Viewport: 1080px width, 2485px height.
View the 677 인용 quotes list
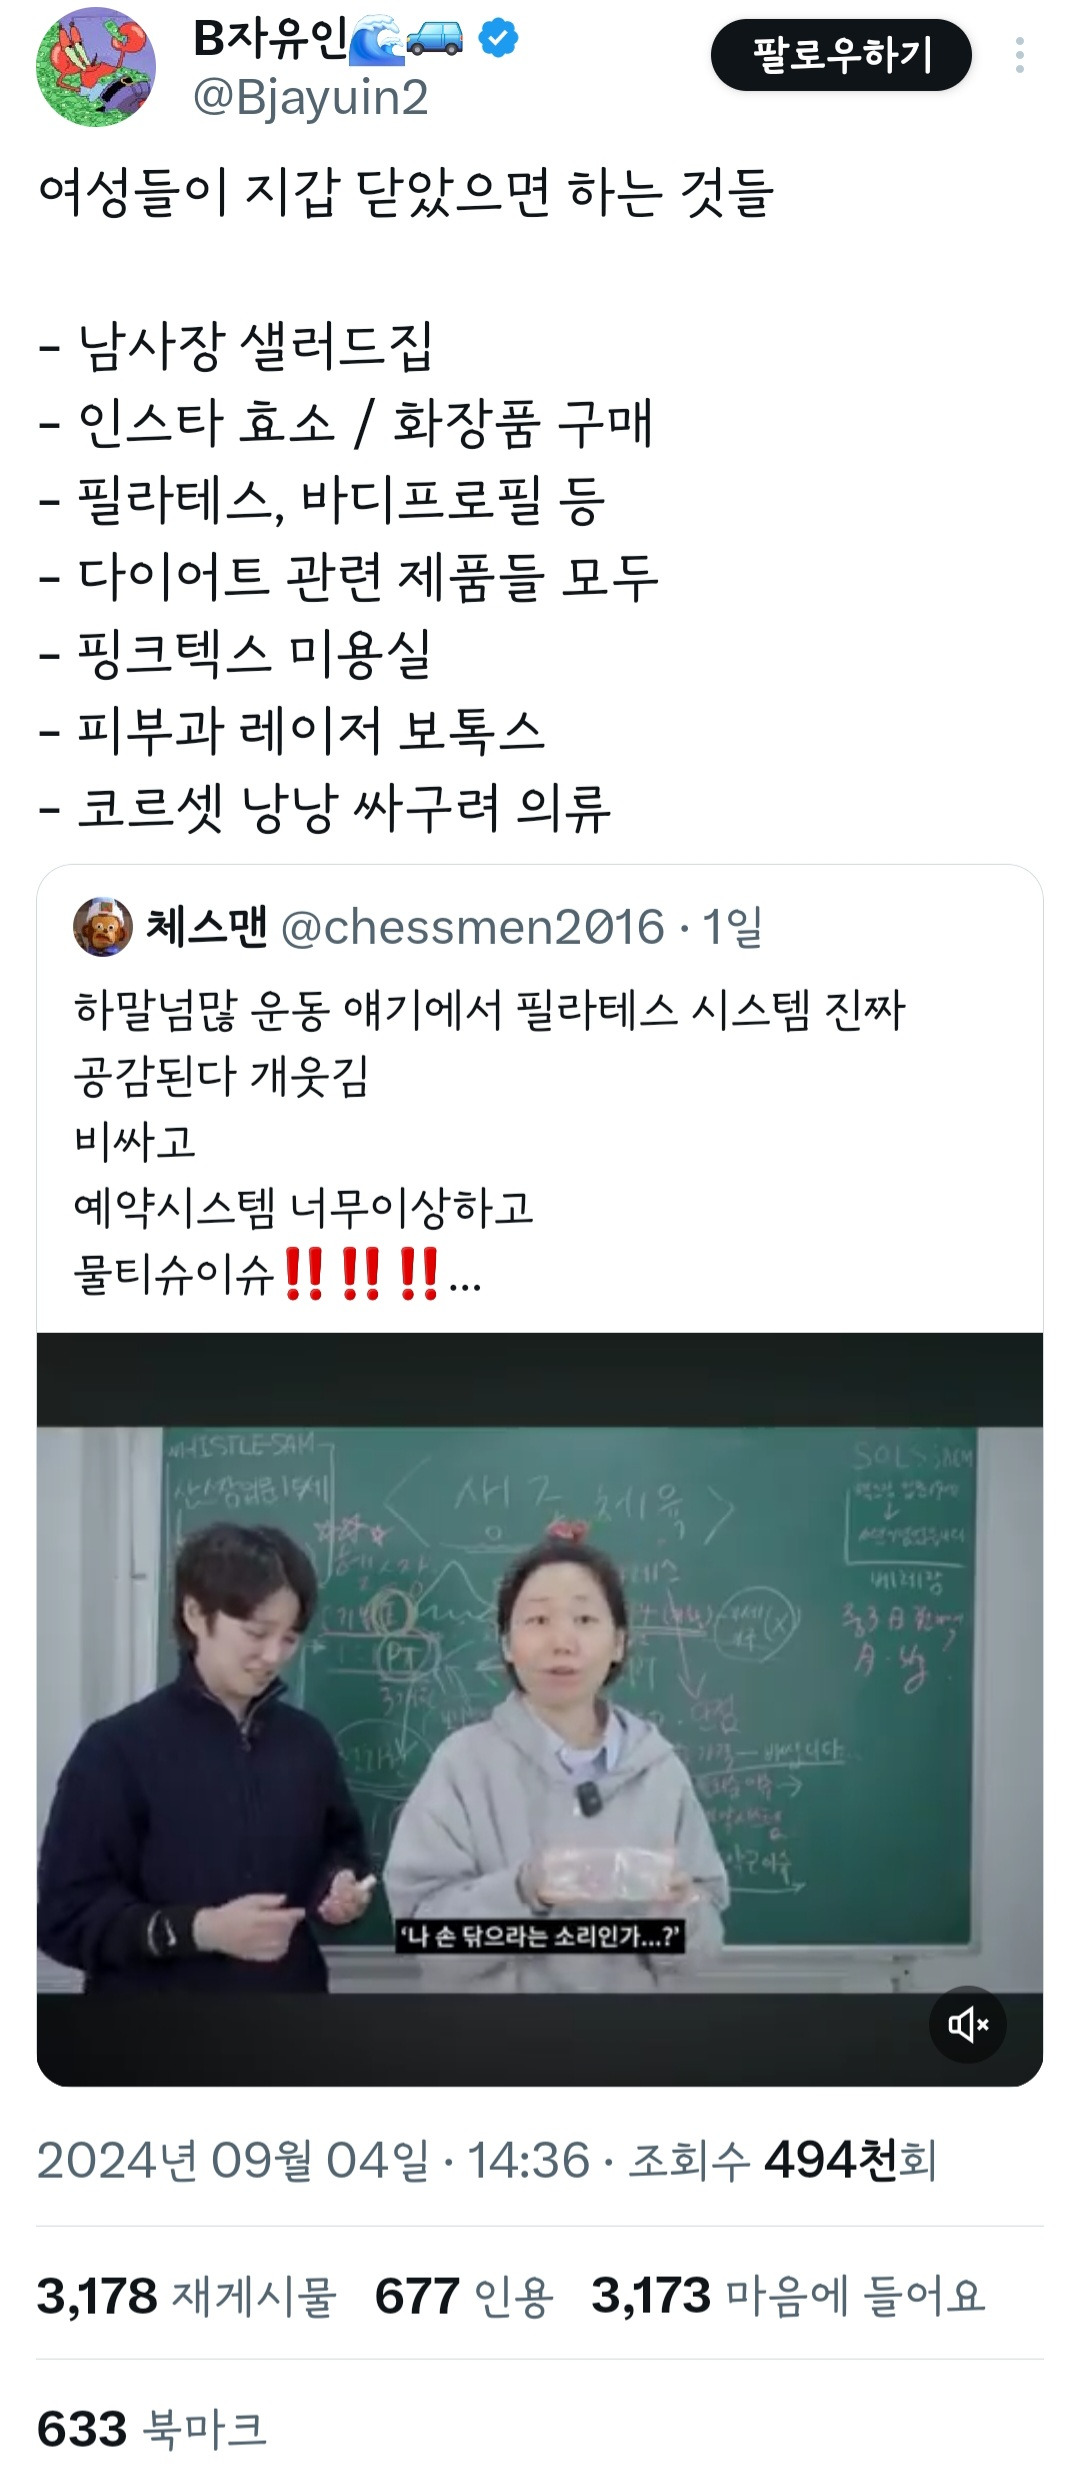click(x=463, y=2295)
